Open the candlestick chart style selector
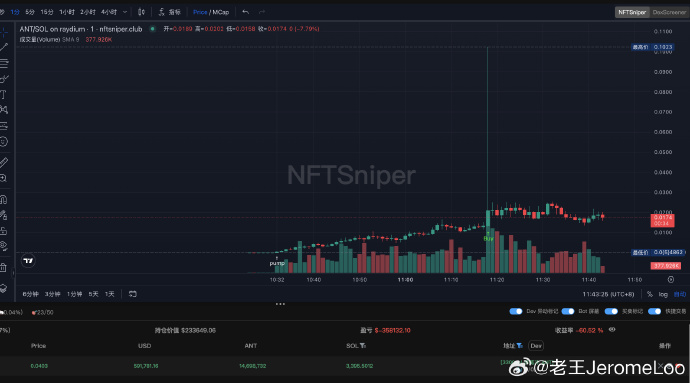The height and width of the screenshot is (383, 690). (141, 12)
